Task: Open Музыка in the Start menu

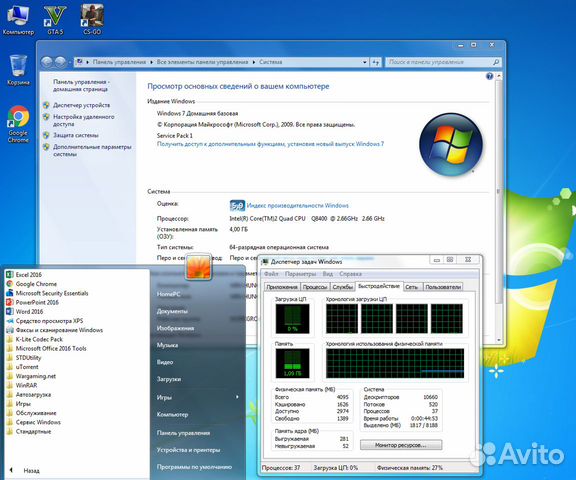Action: tap(167, 345)
